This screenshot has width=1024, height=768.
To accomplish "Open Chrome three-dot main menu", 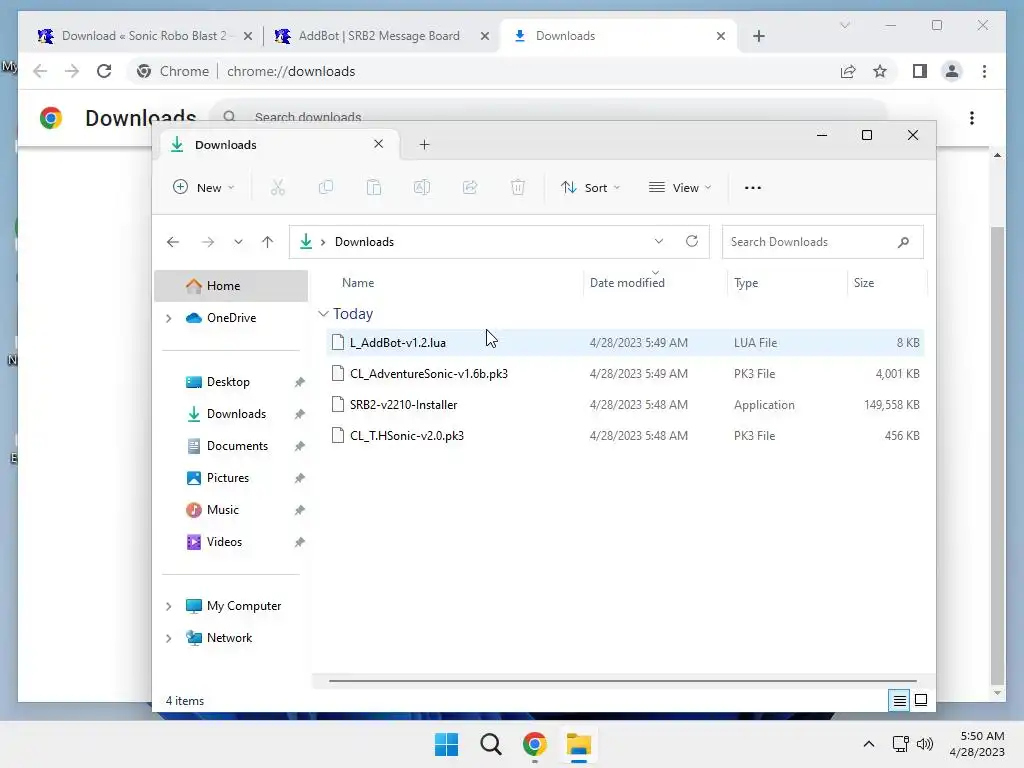I will tap(984, 71).
